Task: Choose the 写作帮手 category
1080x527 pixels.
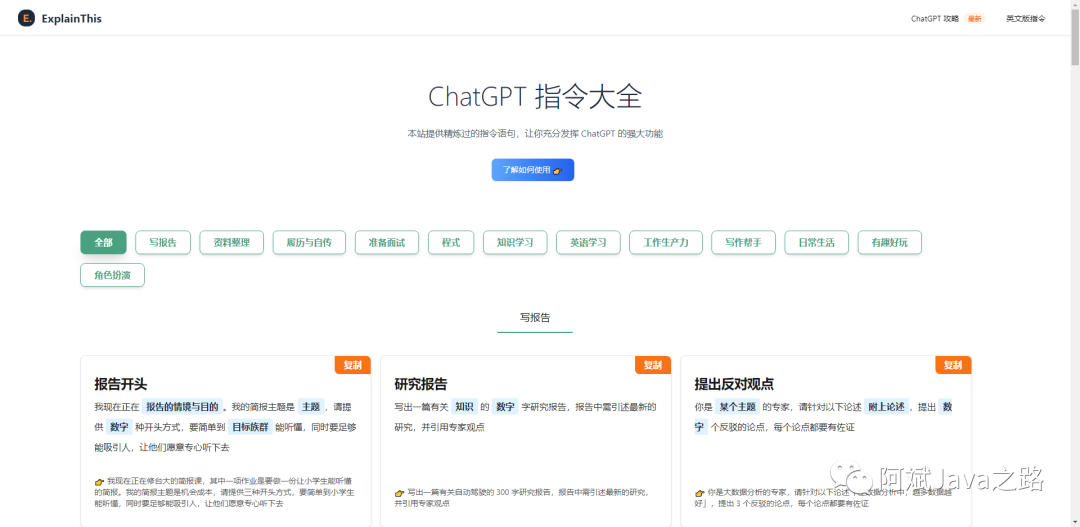Action: point(743,243)
